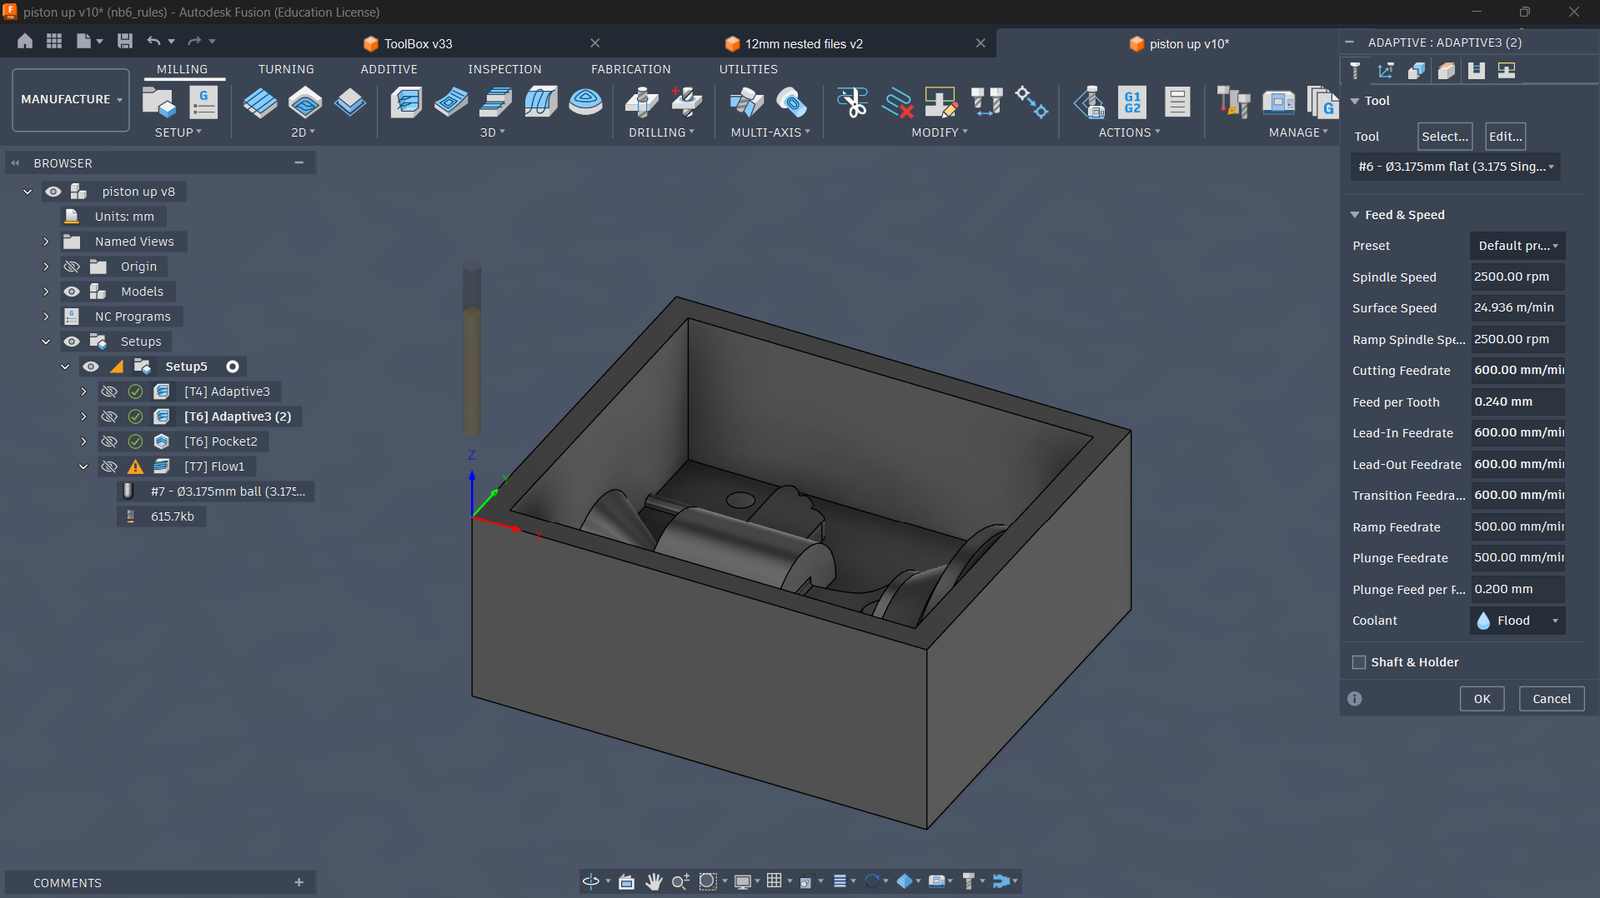Open the Data Panel grid icon
Viewport: 1600px width, 898px height.
[54, 41]
